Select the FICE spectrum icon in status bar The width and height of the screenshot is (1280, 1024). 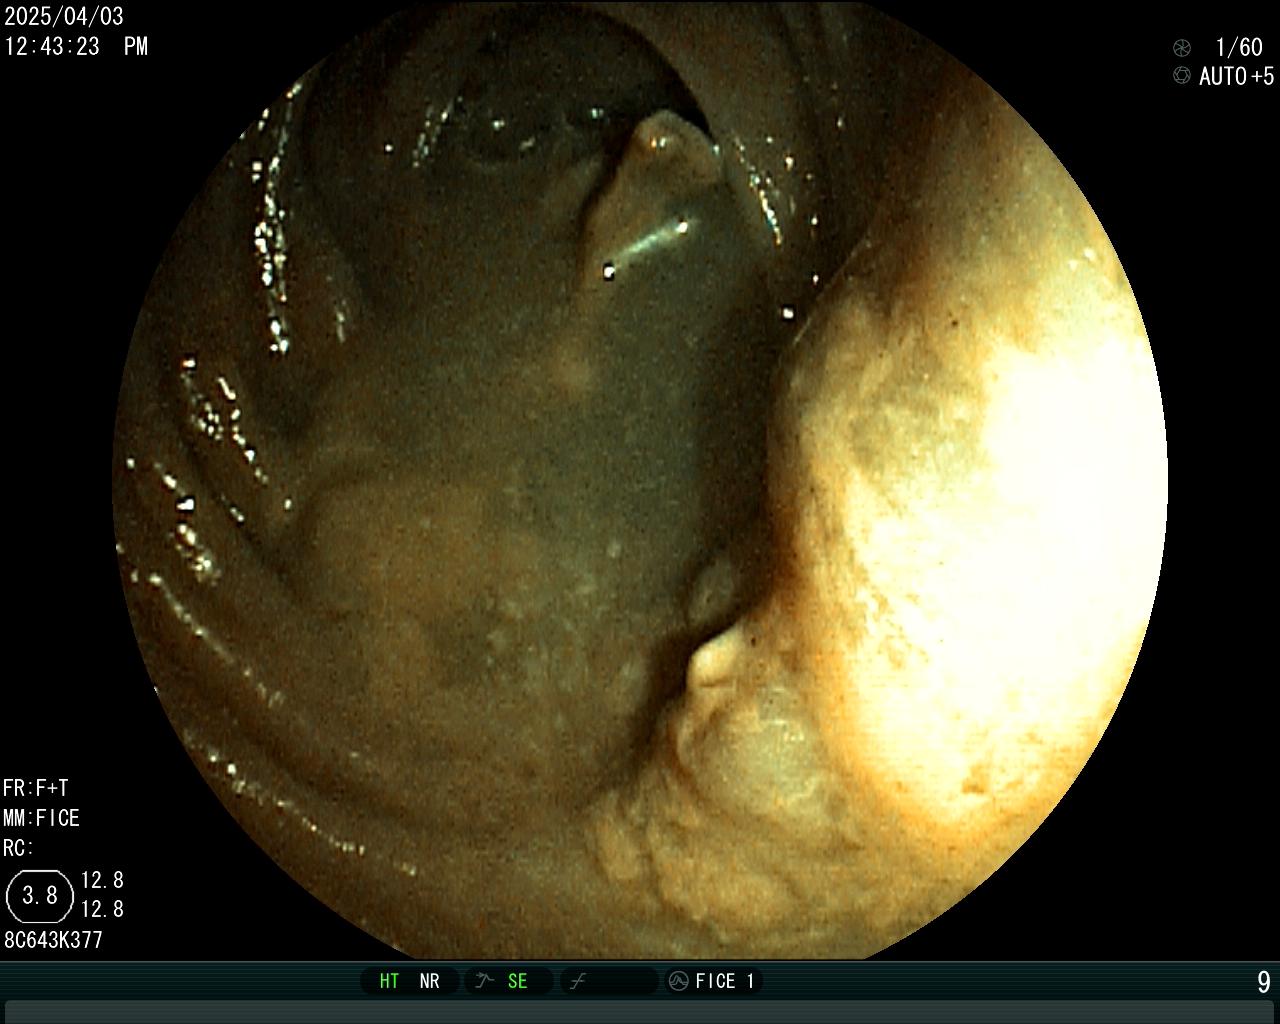pos(678,981)
